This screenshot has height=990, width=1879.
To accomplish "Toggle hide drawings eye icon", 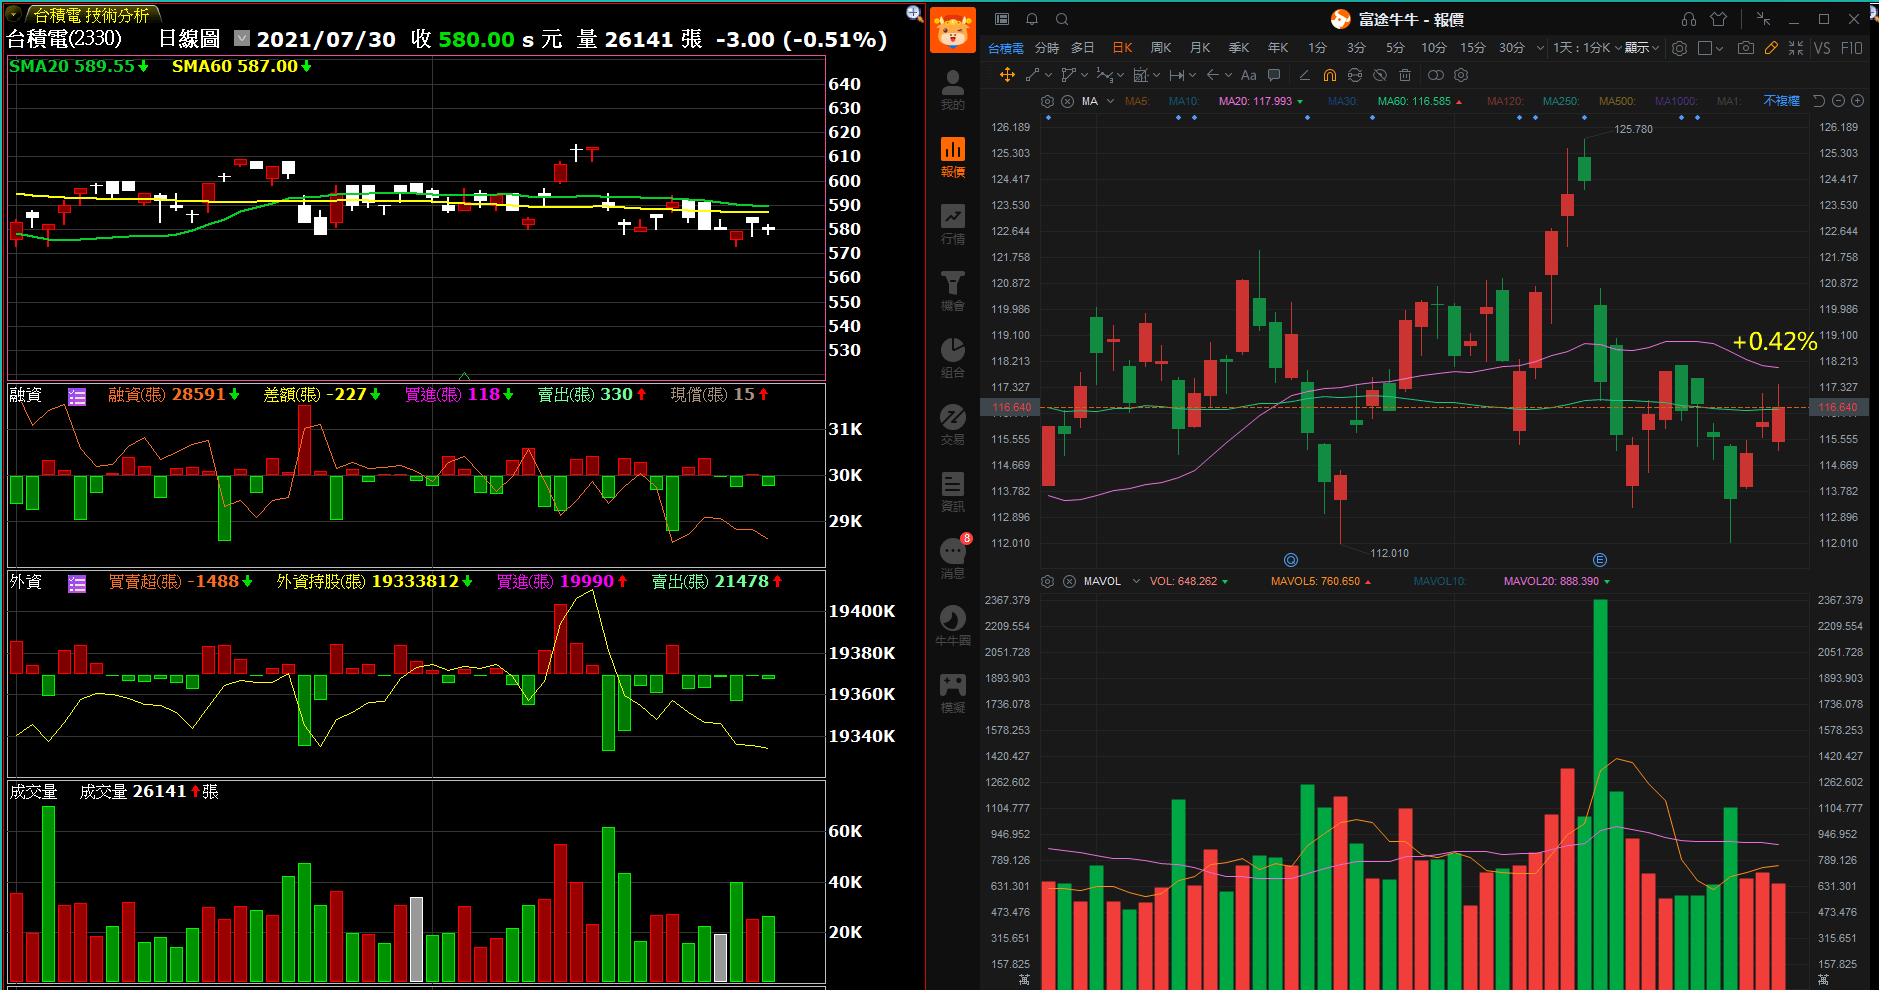I will click(1380, 75).
